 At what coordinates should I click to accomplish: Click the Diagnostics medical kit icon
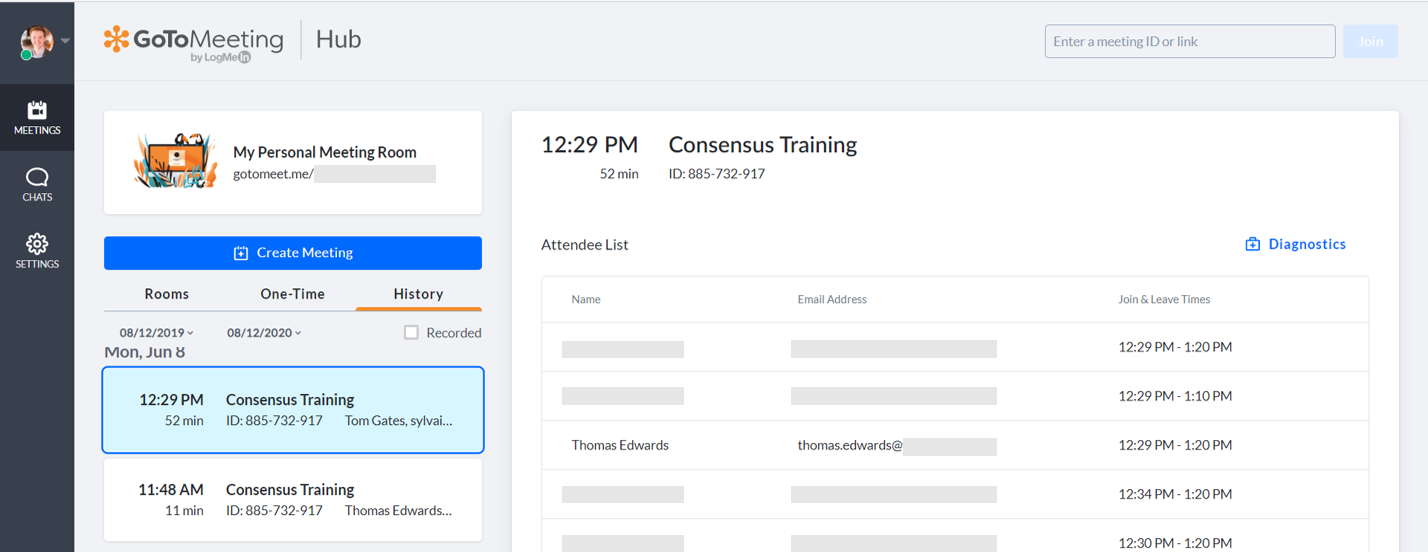point(1253,244)
